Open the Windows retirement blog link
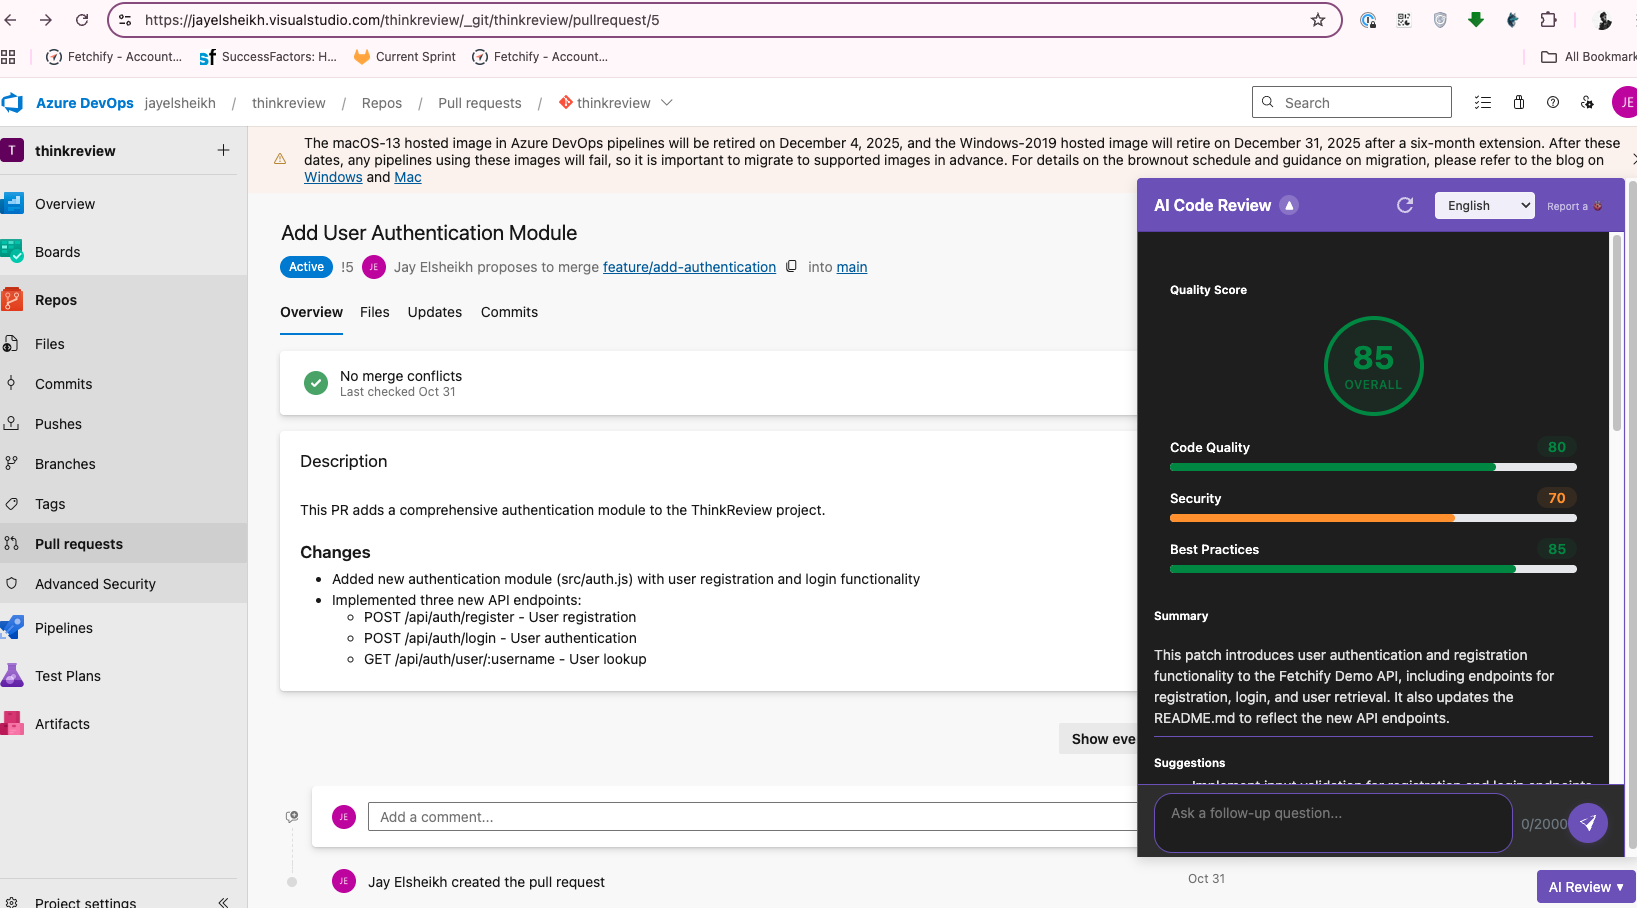Screen dimensions: 1637x908 tap(333, 176)
